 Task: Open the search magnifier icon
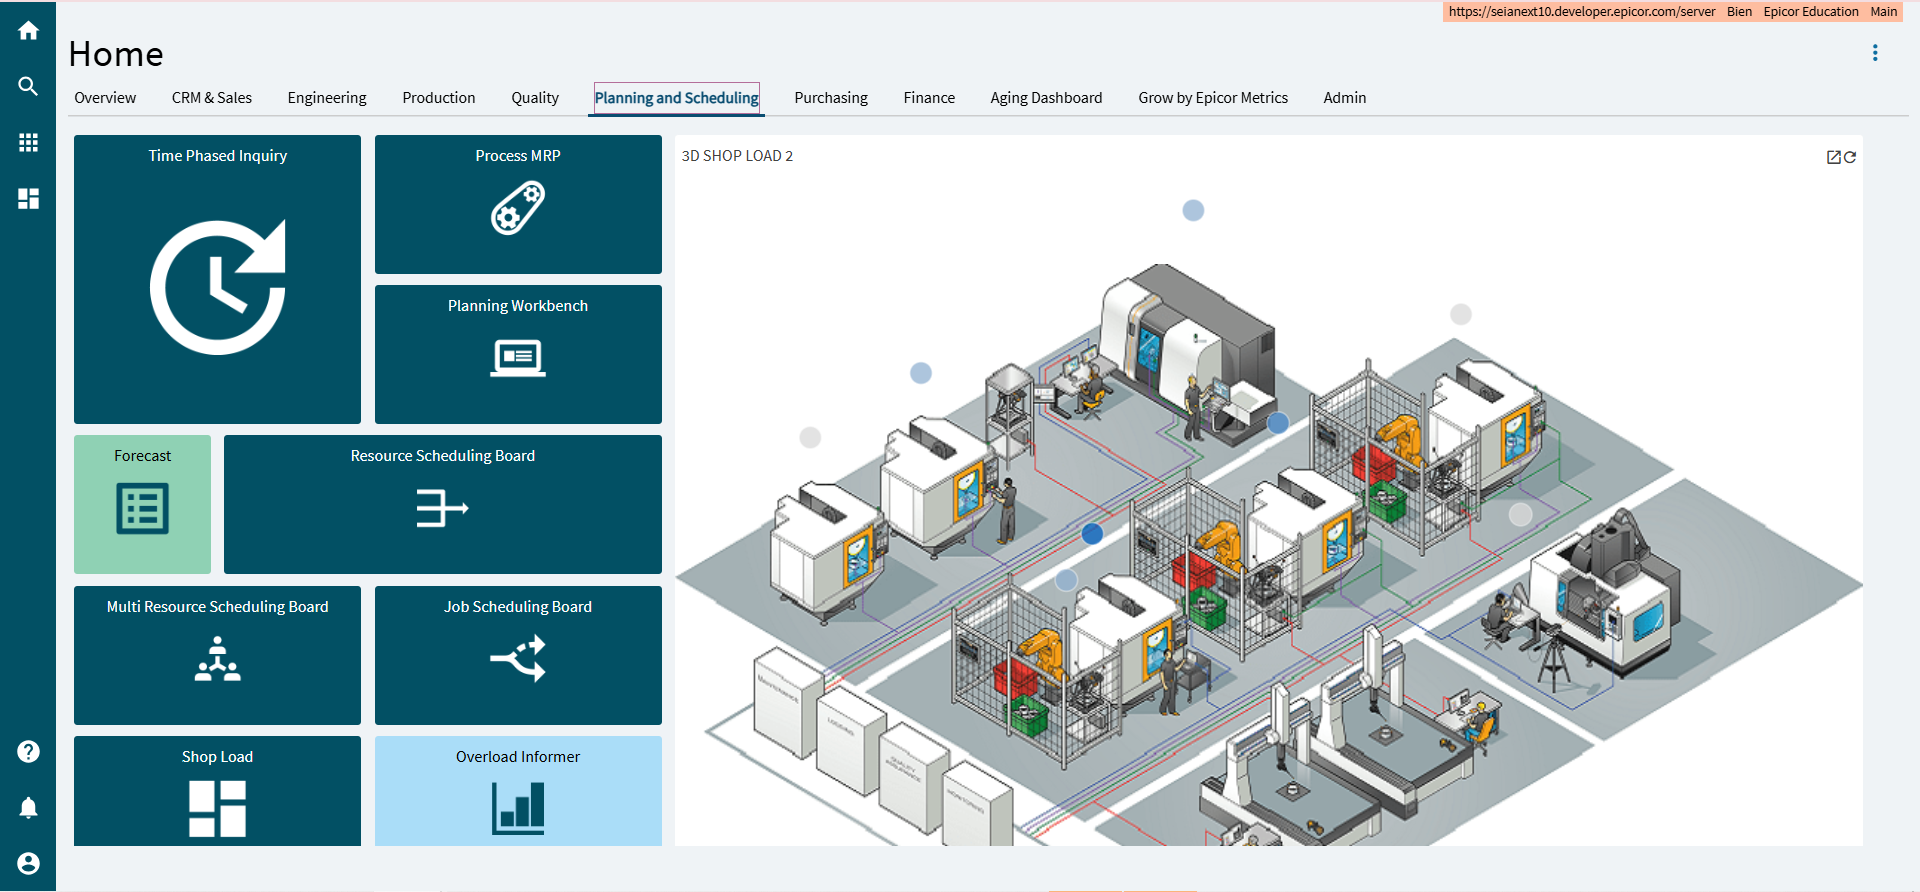(28, 87)
